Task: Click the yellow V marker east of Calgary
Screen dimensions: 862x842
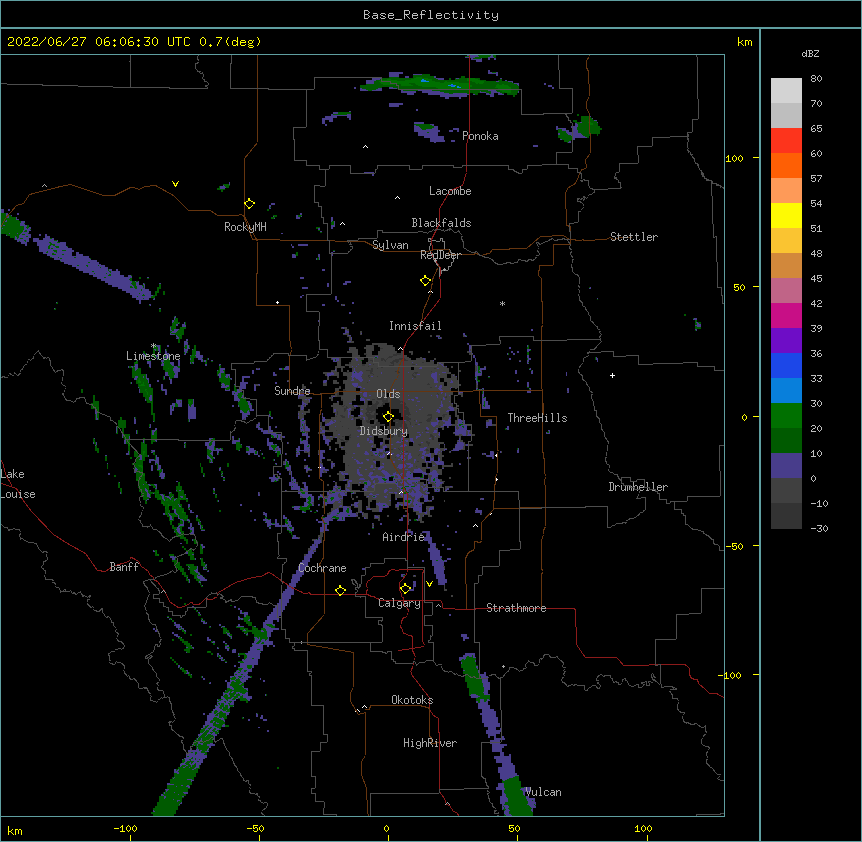Action: coord(429,584)
